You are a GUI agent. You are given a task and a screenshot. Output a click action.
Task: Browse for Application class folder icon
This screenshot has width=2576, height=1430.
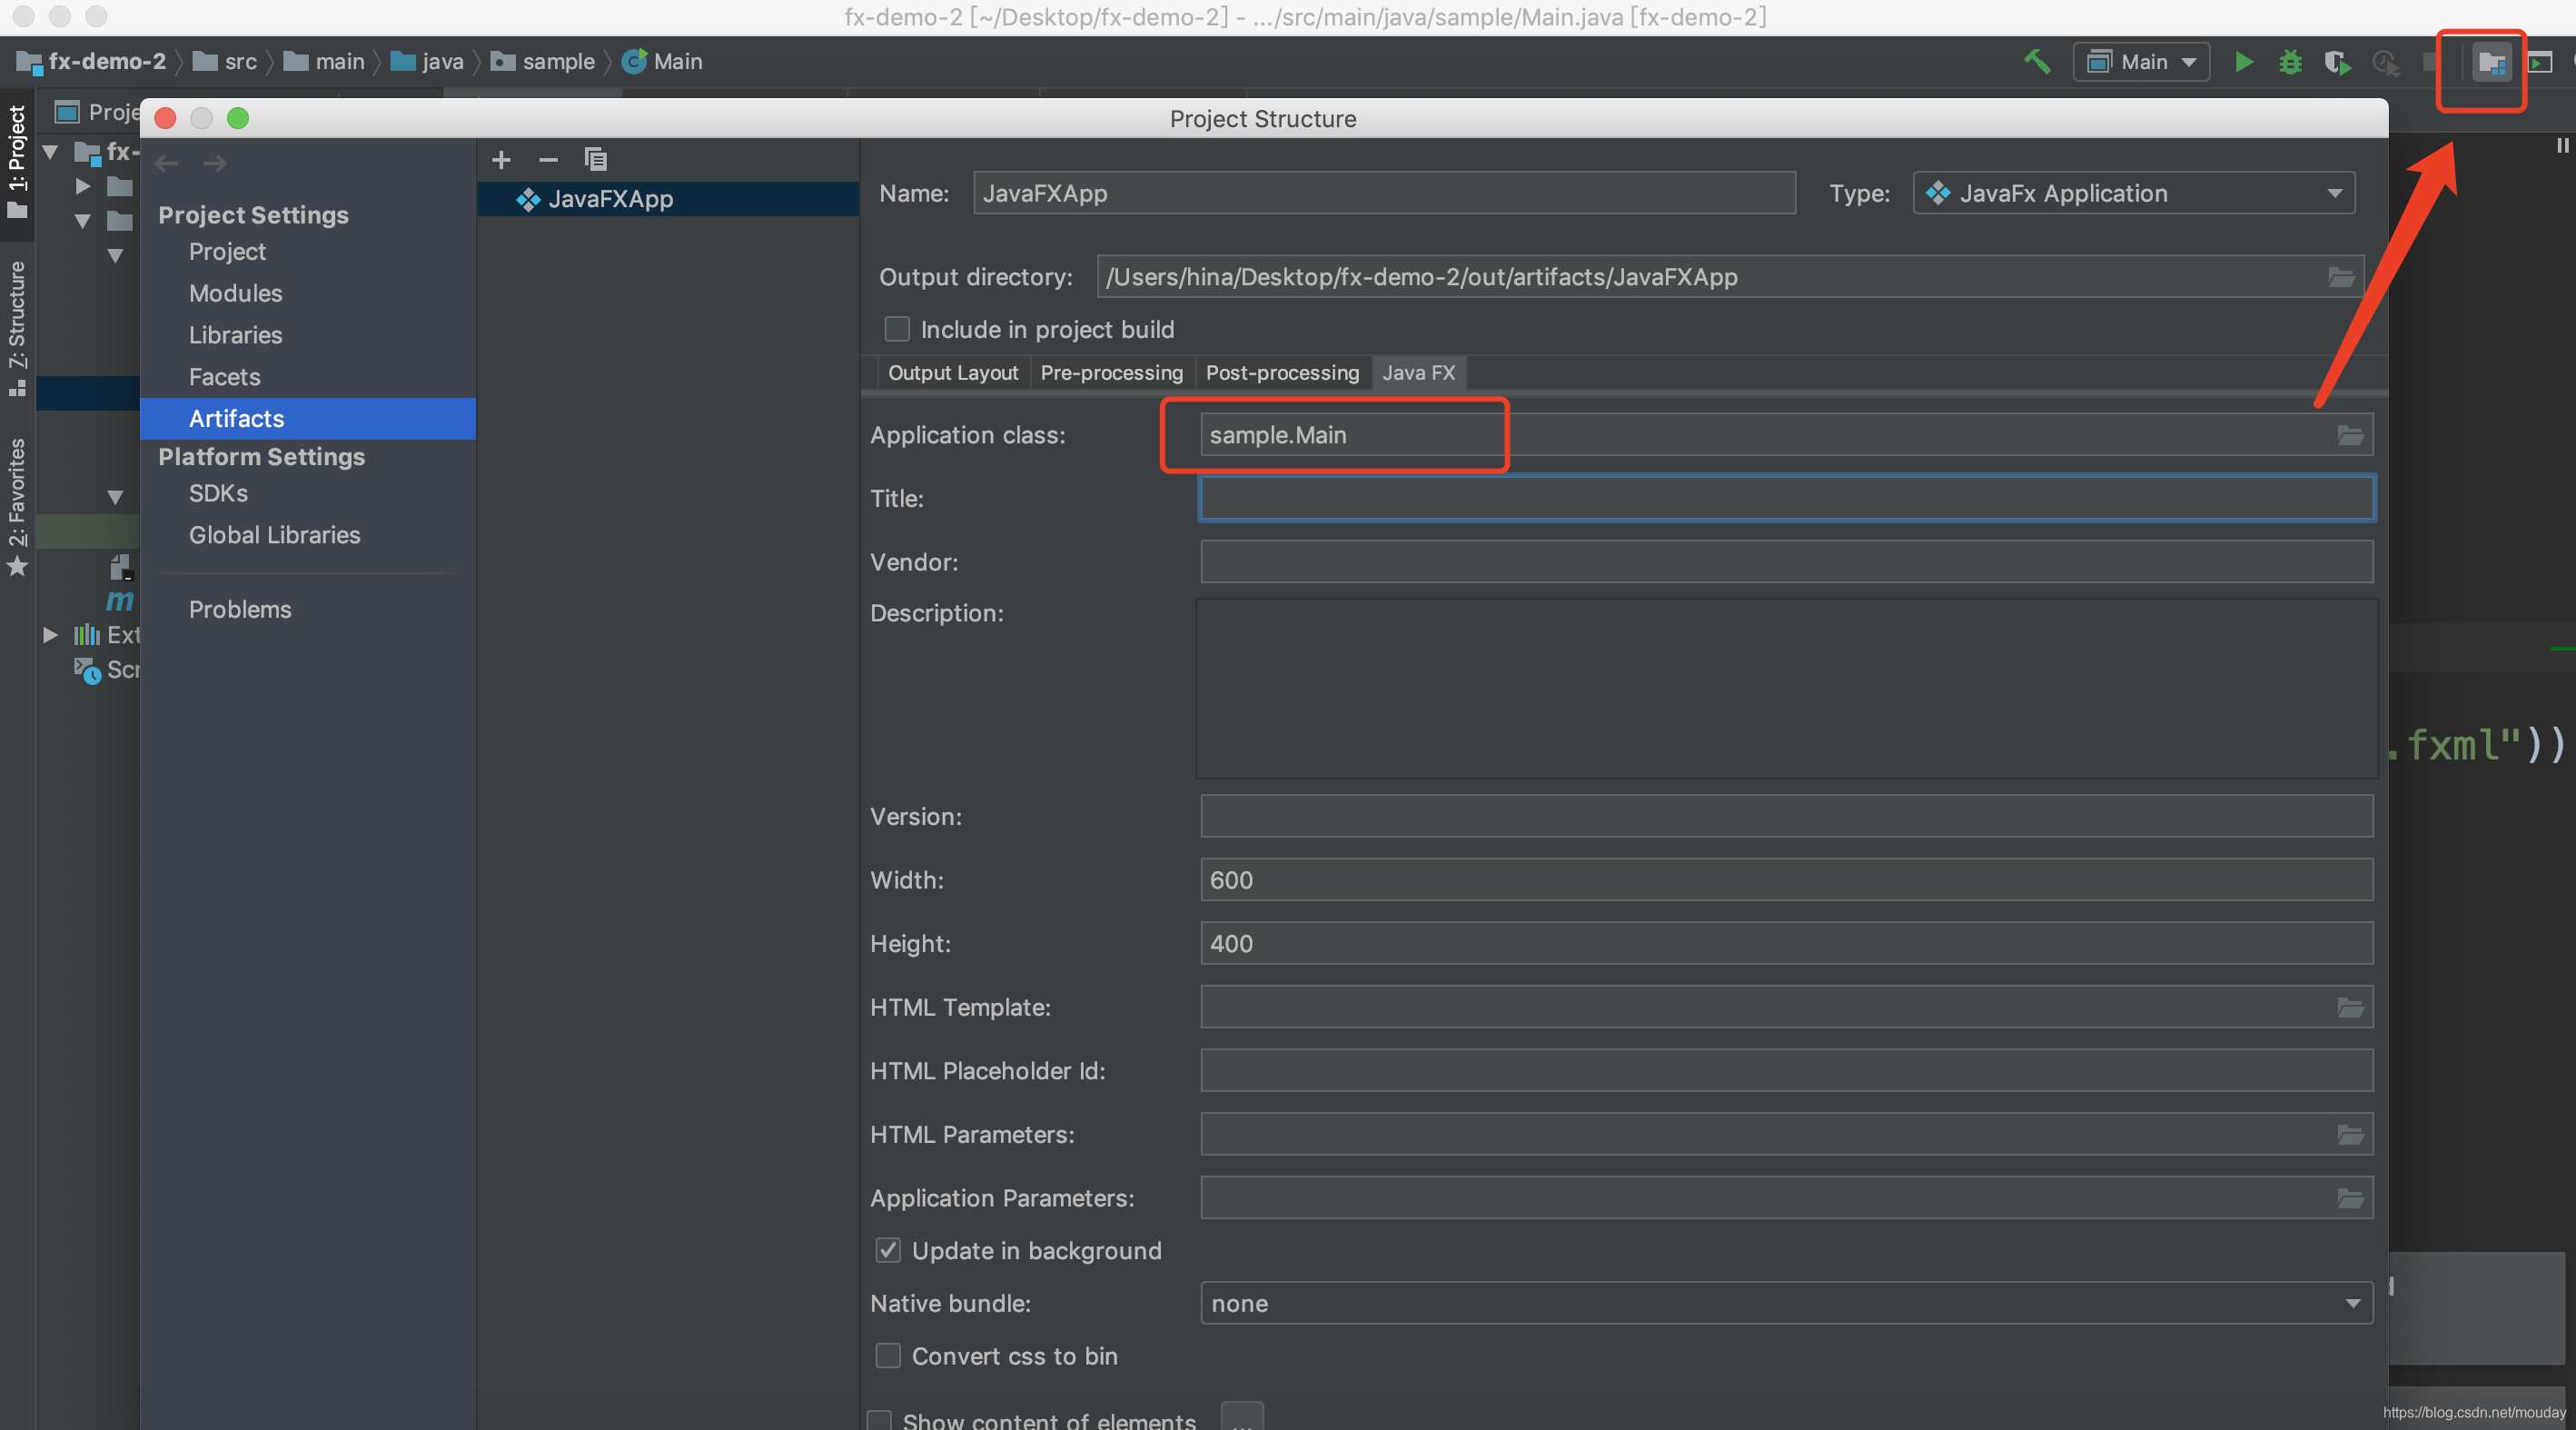click(2350, 436)
